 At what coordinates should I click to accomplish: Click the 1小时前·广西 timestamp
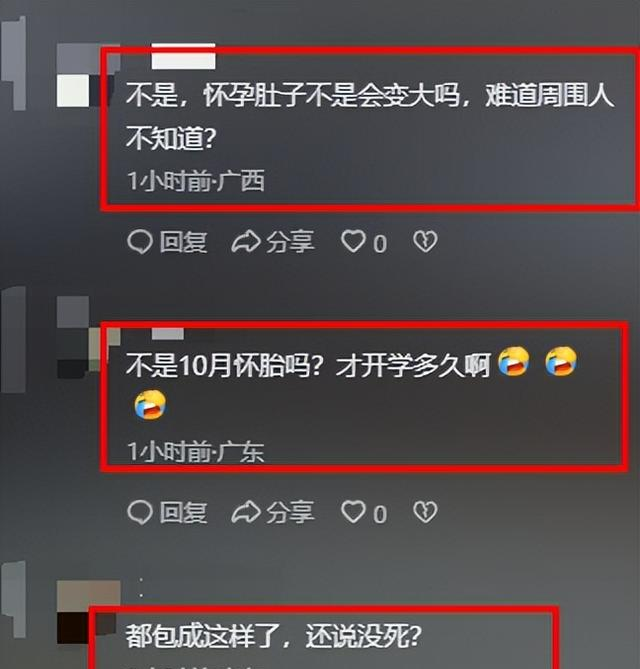coord(196,181)
